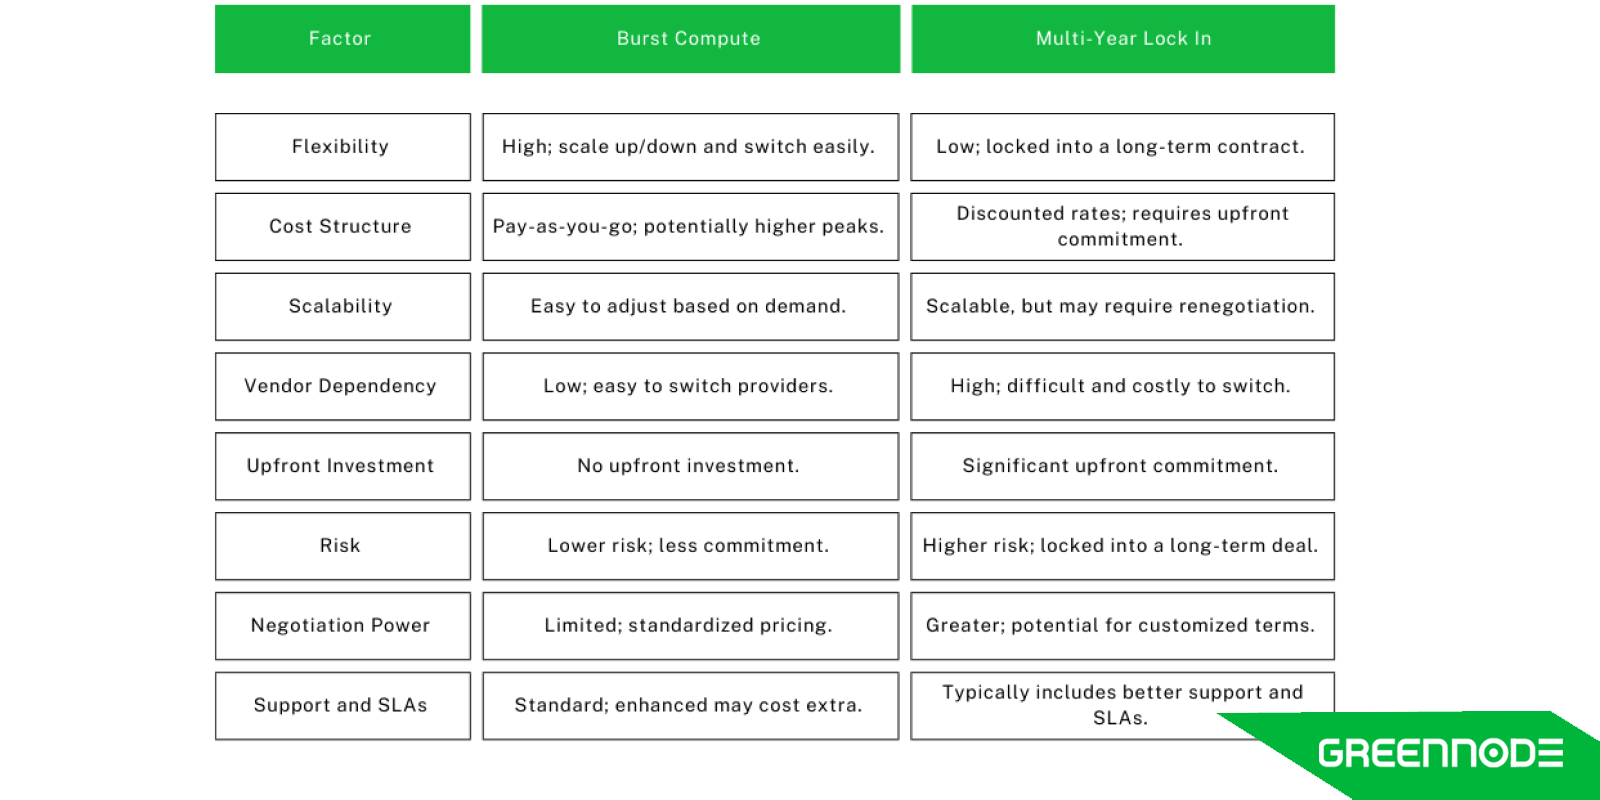
Task: Click the GreenNode logo
Action: coord(1440,753)
